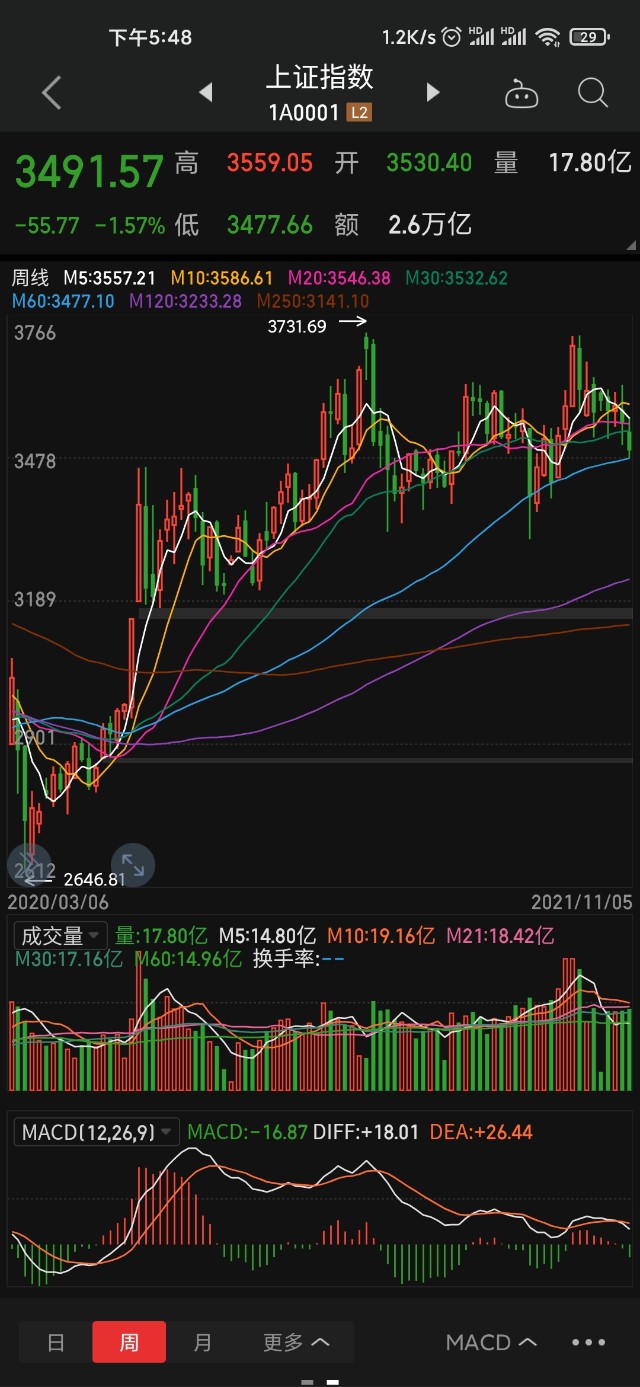The image size is (640, 1387).
Task: Tap the circular chart overlay icon at bottom-left
Action: pos(29,865)
